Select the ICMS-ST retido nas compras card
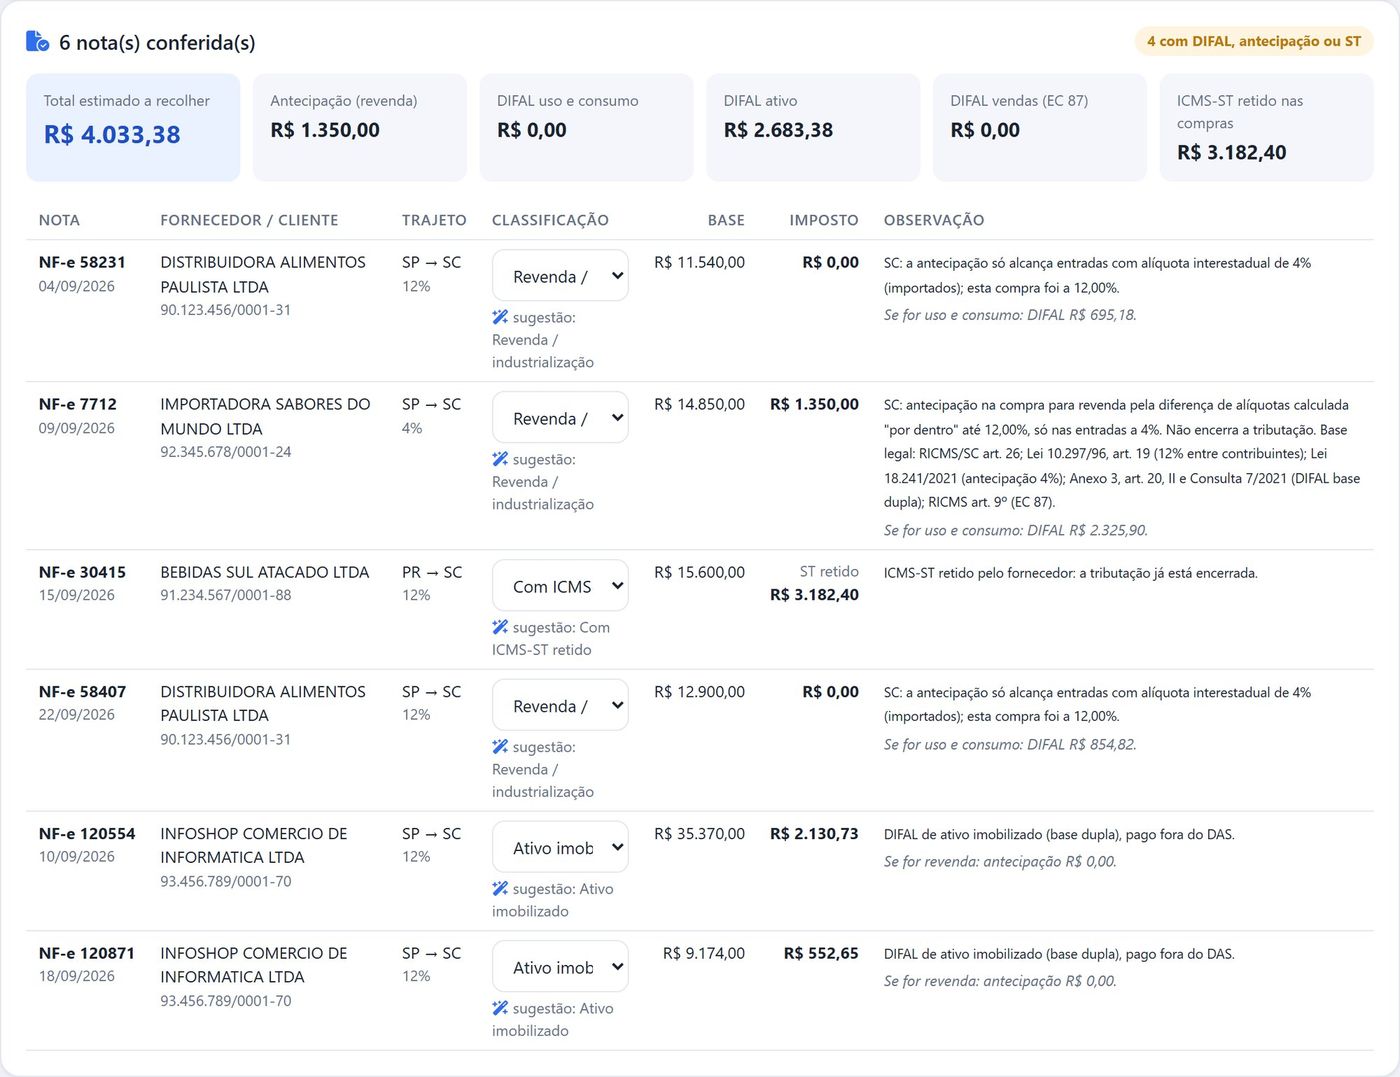Image resolution: width=1400 pixels, height=1077 pixels. pyautogui.click(x=1266, y=127)
